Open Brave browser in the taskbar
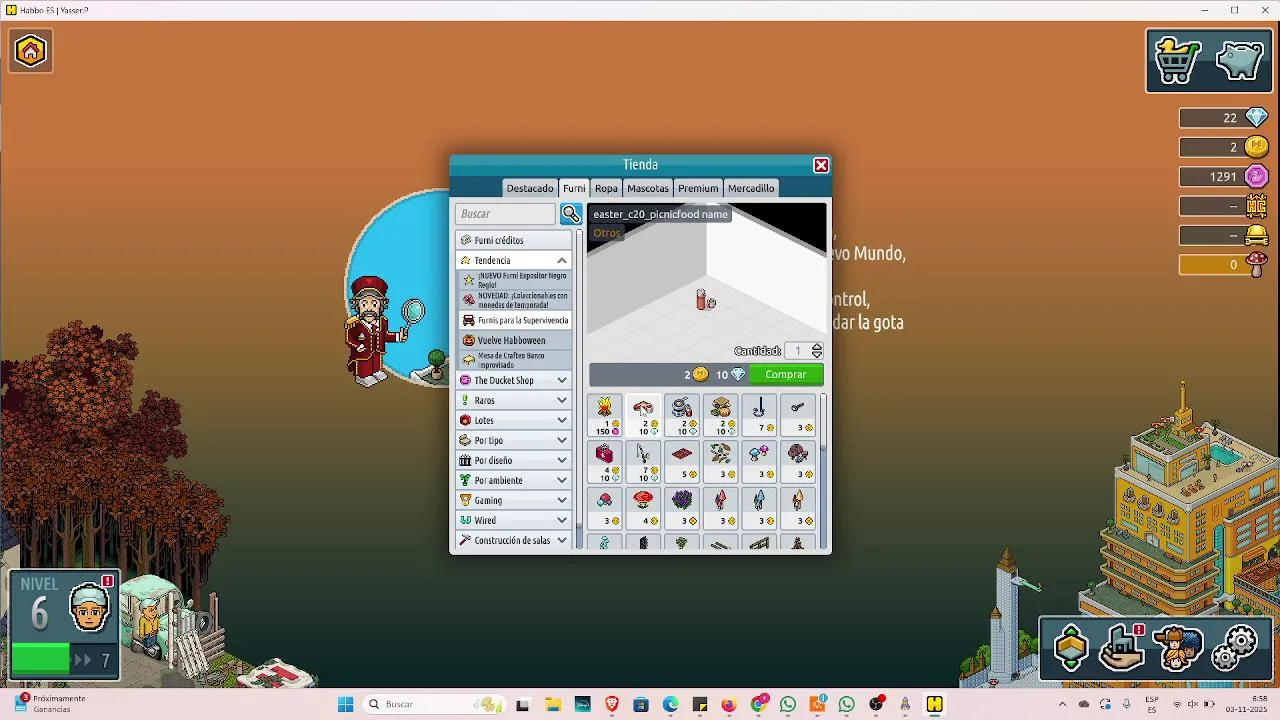Viewport: 1280px width, 720px height. (612, 705)
